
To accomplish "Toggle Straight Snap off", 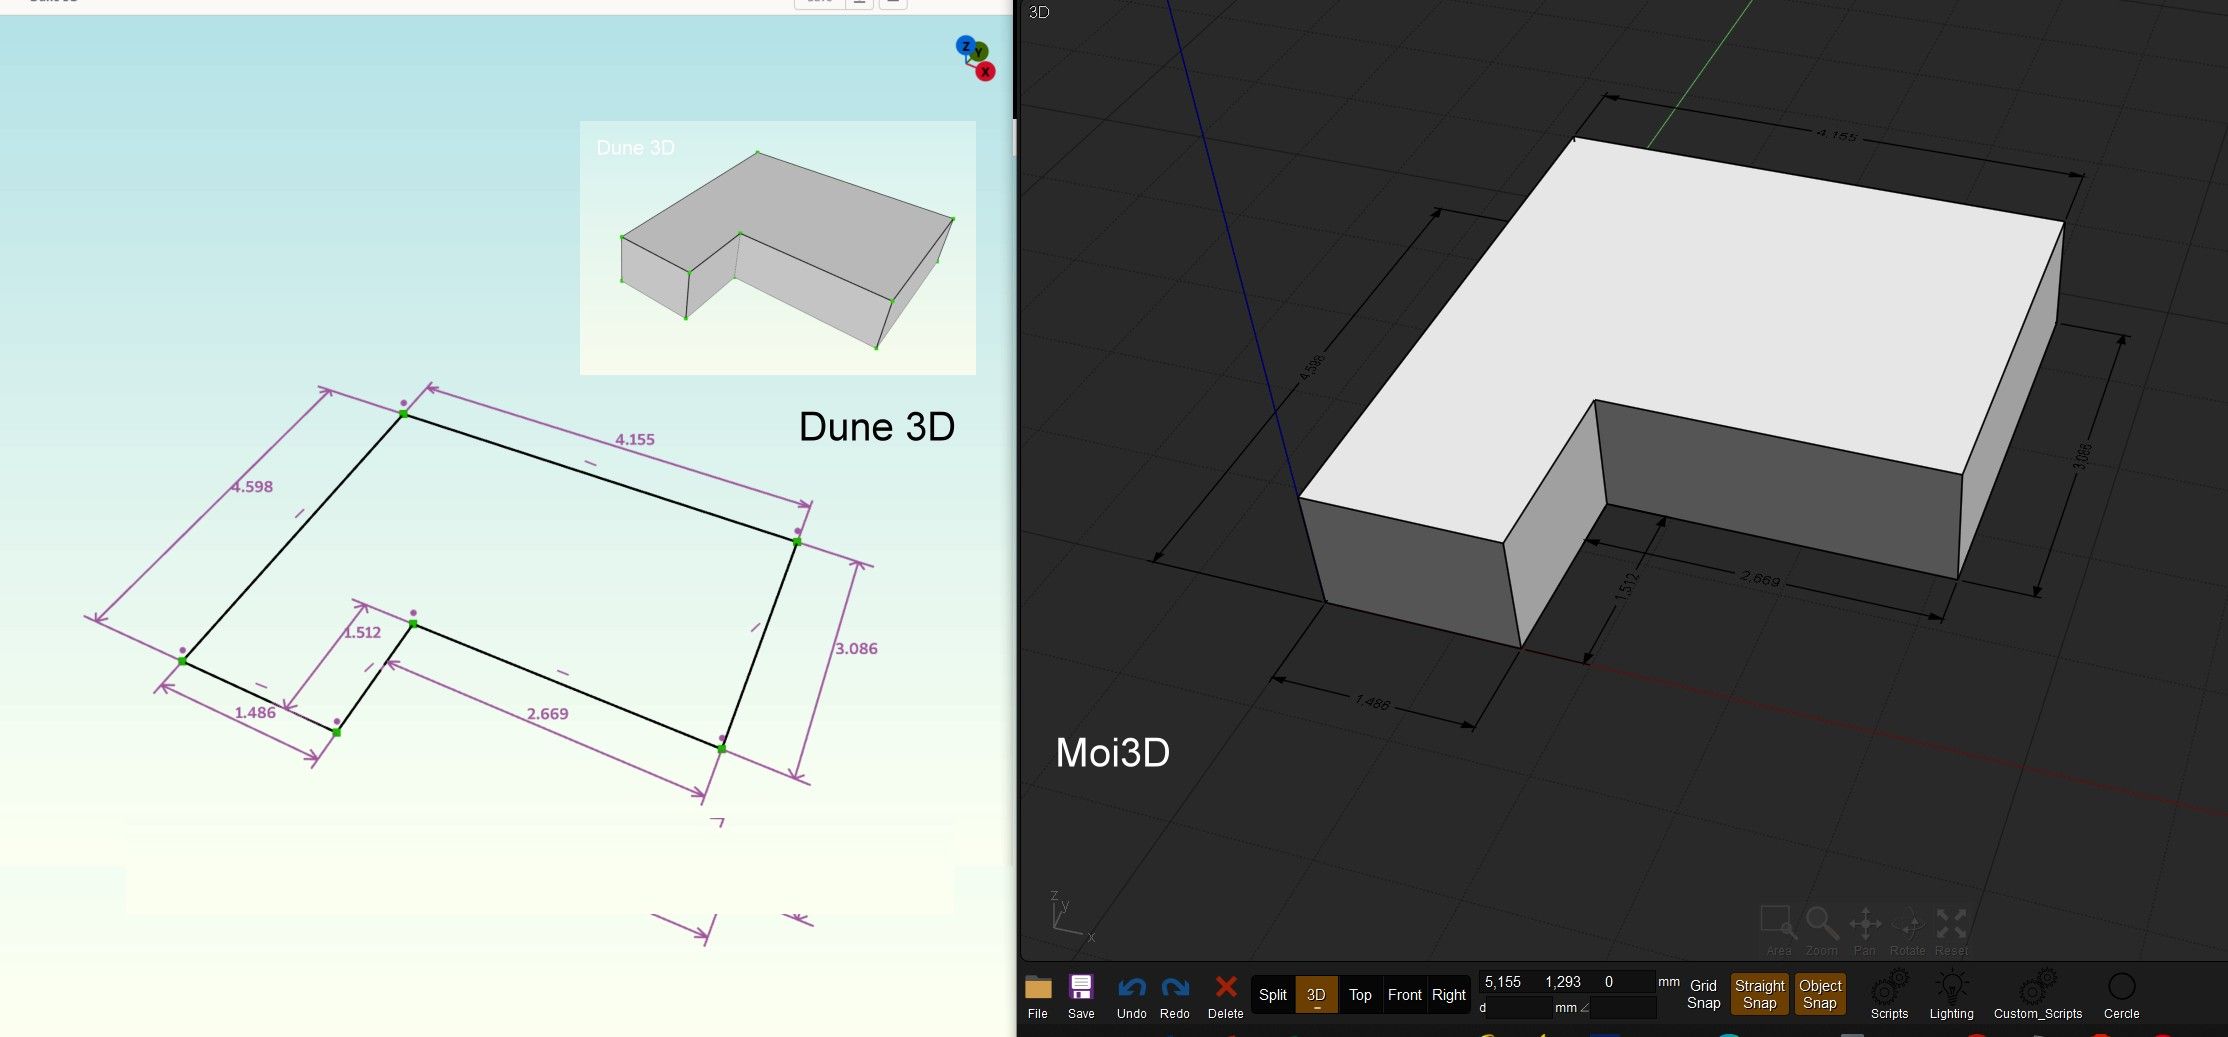I will (x=1759, y=994).
